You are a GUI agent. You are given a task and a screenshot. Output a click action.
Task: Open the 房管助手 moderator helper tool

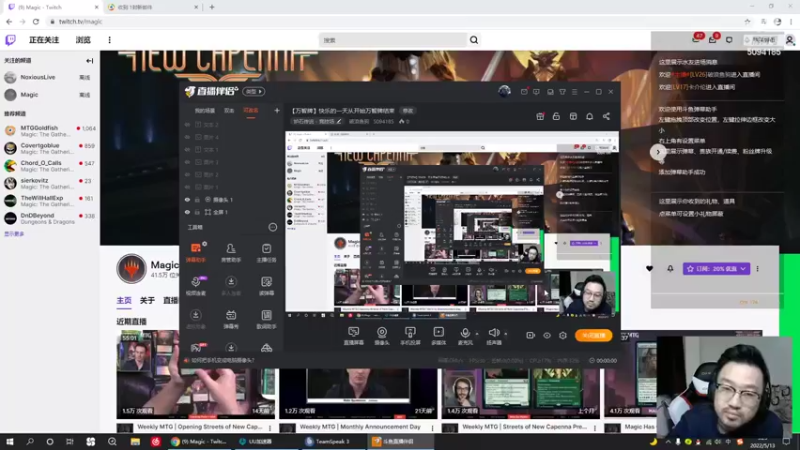coord(231,253)
